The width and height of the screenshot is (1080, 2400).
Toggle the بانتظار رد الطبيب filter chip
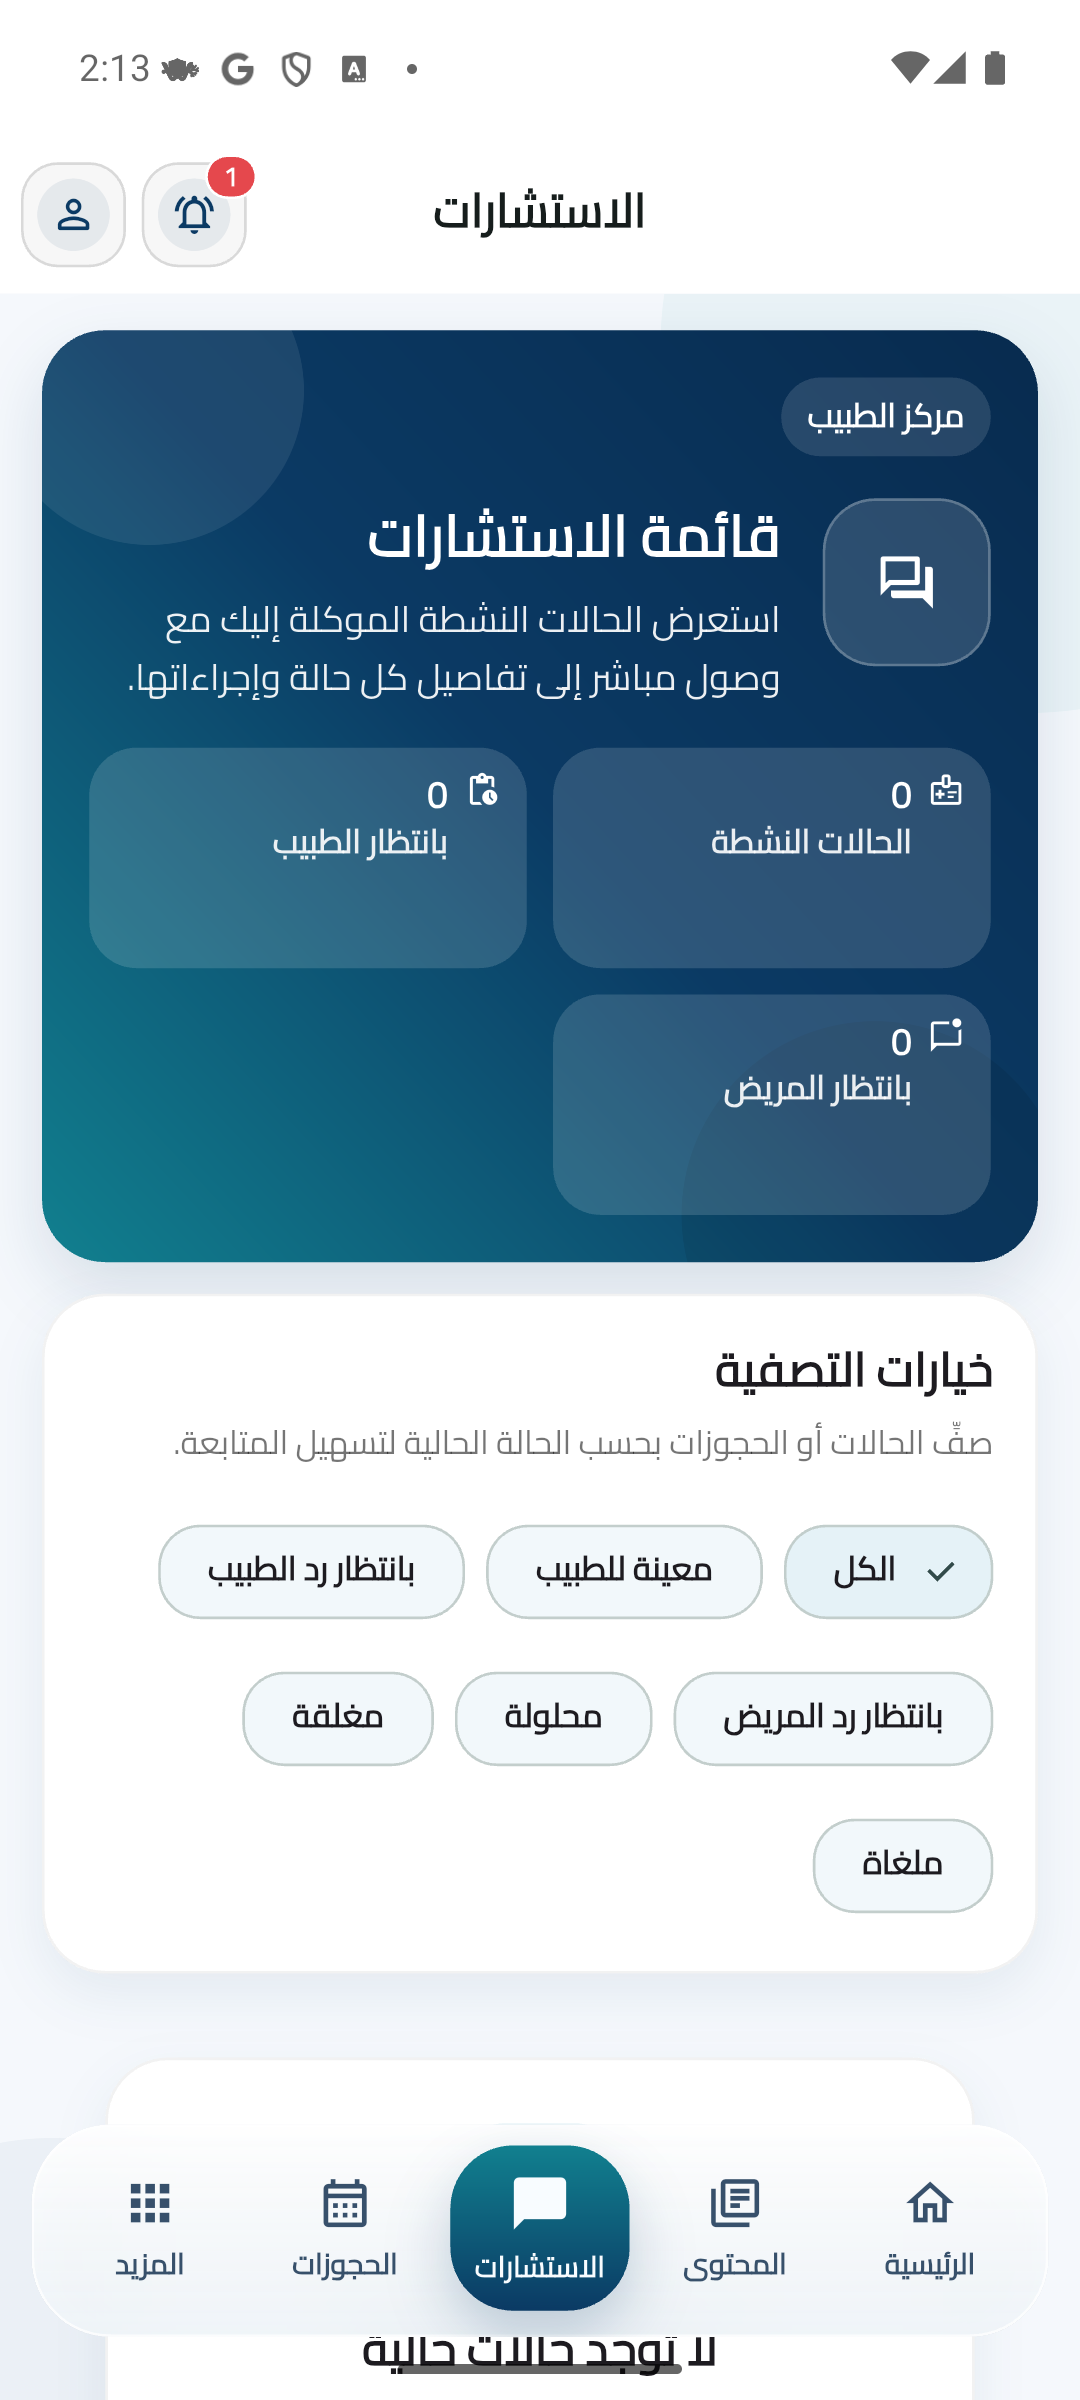311,1571
